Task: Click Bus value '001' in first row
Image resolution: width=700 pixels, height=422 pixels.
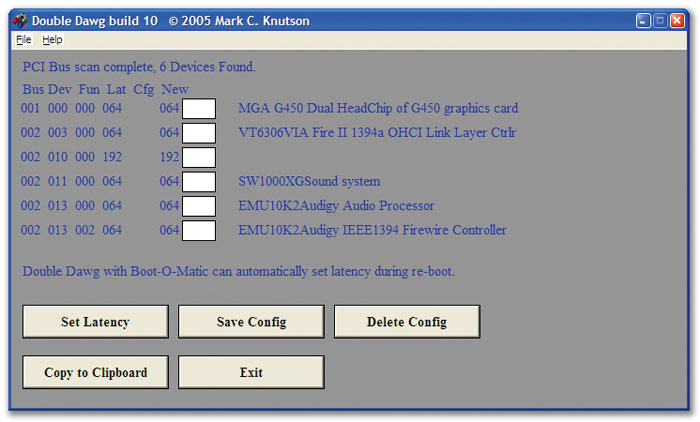Action: coord(30,109)
